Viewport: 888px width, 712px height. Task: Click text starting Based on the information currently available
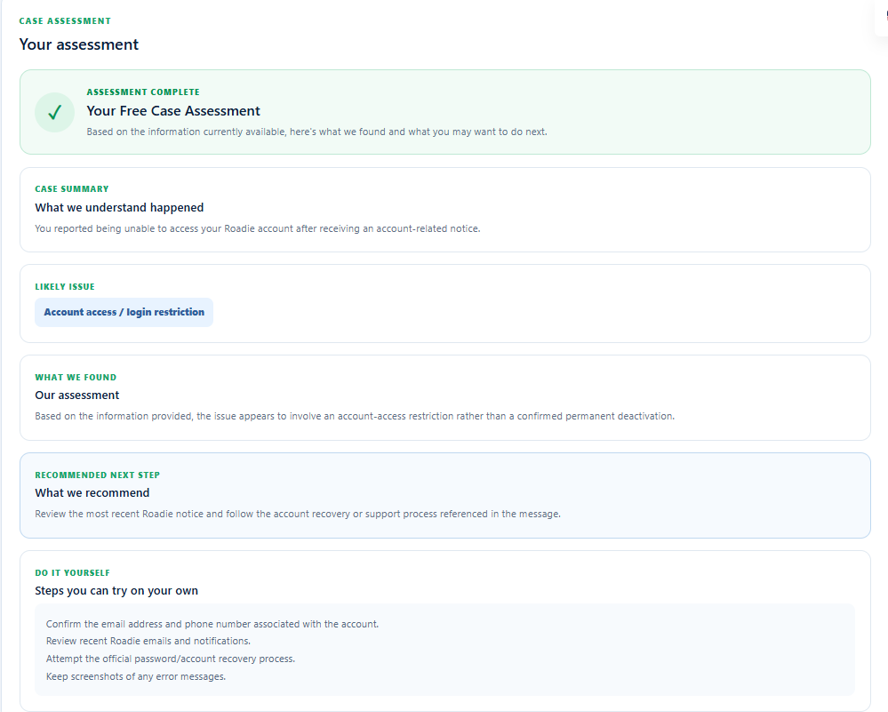coord(317,131)
